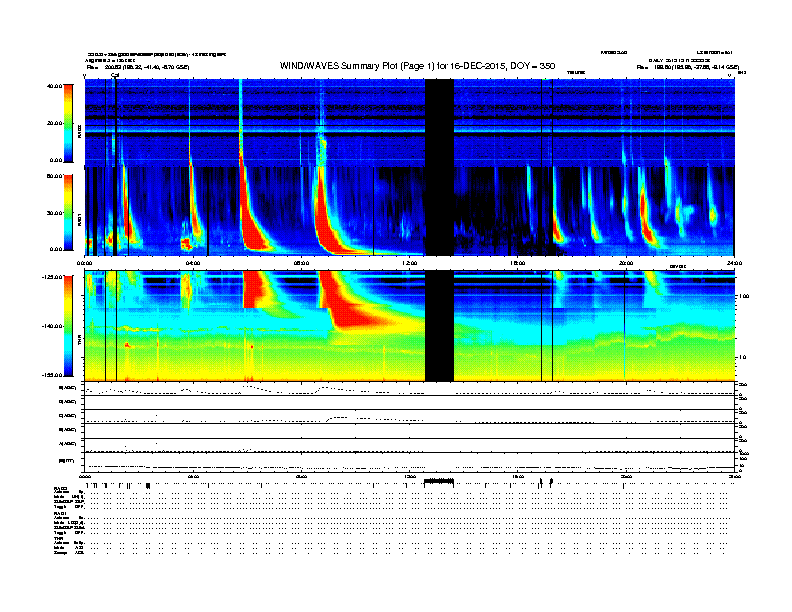Click the RAD1 intensity color bar

pyautogui.click(x=68, y=213)
